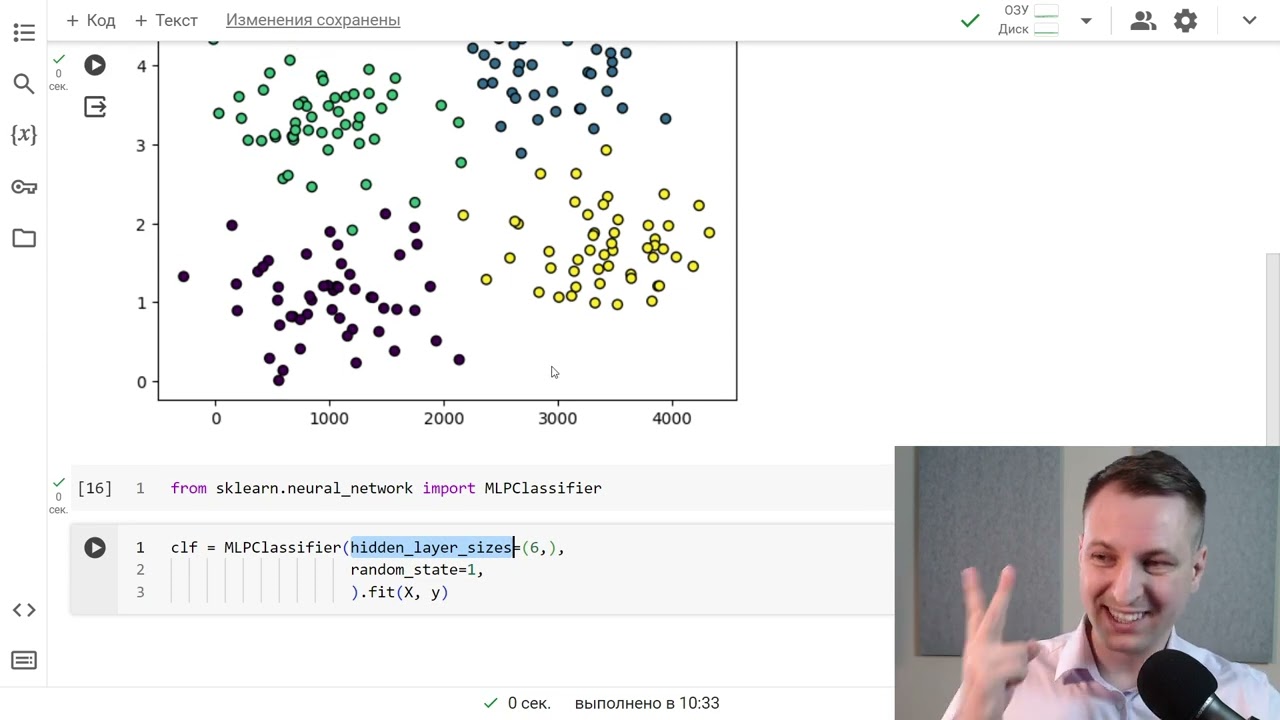Open the search panel in sidebar

pyautogui.click(x=24, y=84)
